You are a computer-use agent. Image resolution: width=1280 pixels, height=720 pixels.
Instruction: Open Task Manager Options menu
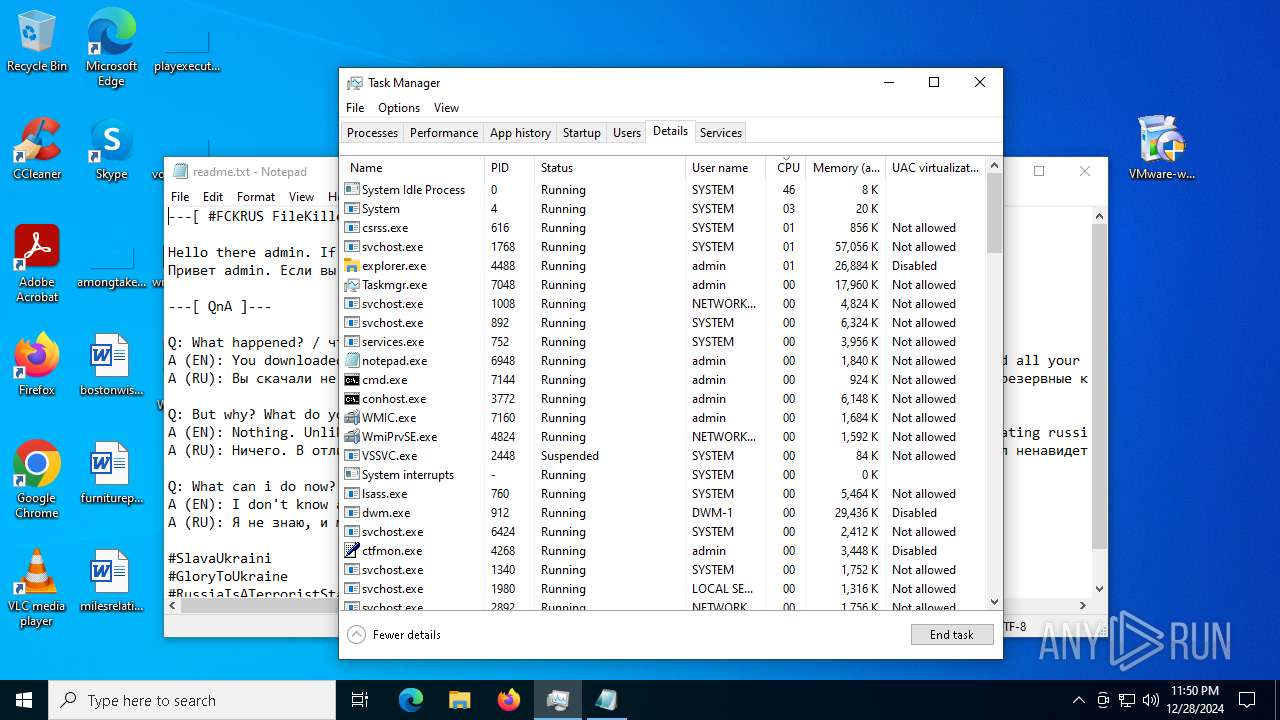[399, 108]
